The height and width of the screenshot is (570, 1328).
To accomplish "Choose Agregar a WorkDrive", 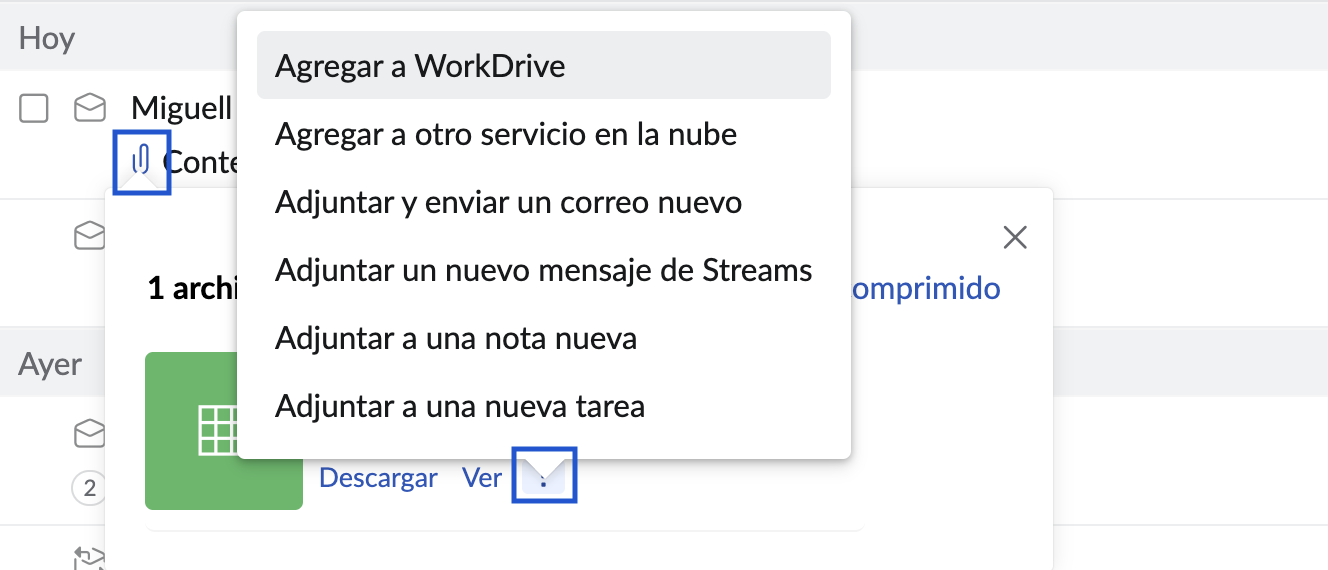I will point(544,65).
